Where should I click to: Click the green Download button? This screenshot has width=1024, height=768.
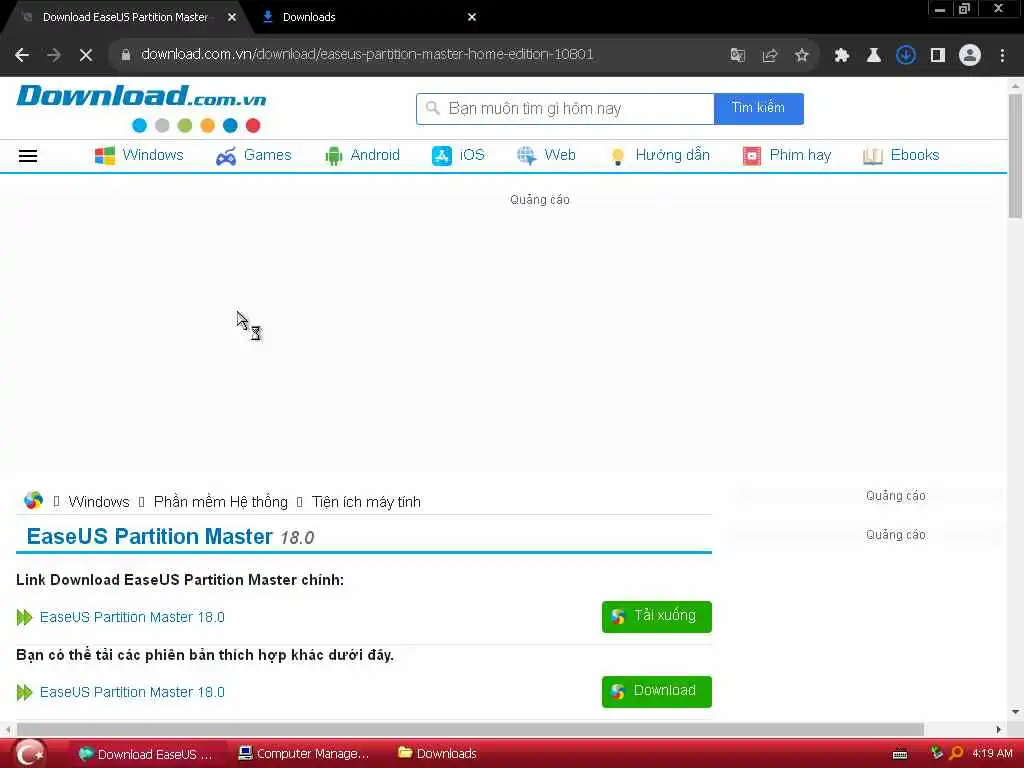(x=656, y=692)
